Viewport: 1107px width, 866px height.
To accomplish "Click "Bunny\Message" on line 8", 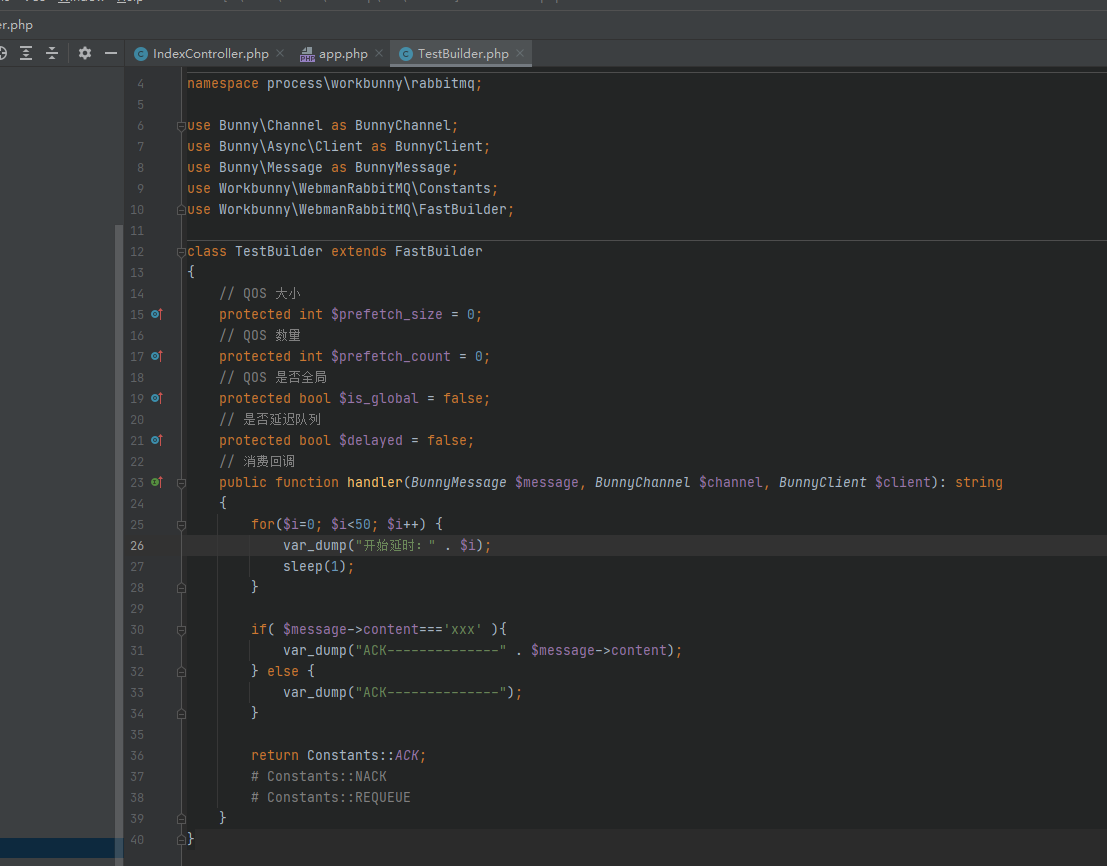I will pos(270,168).
